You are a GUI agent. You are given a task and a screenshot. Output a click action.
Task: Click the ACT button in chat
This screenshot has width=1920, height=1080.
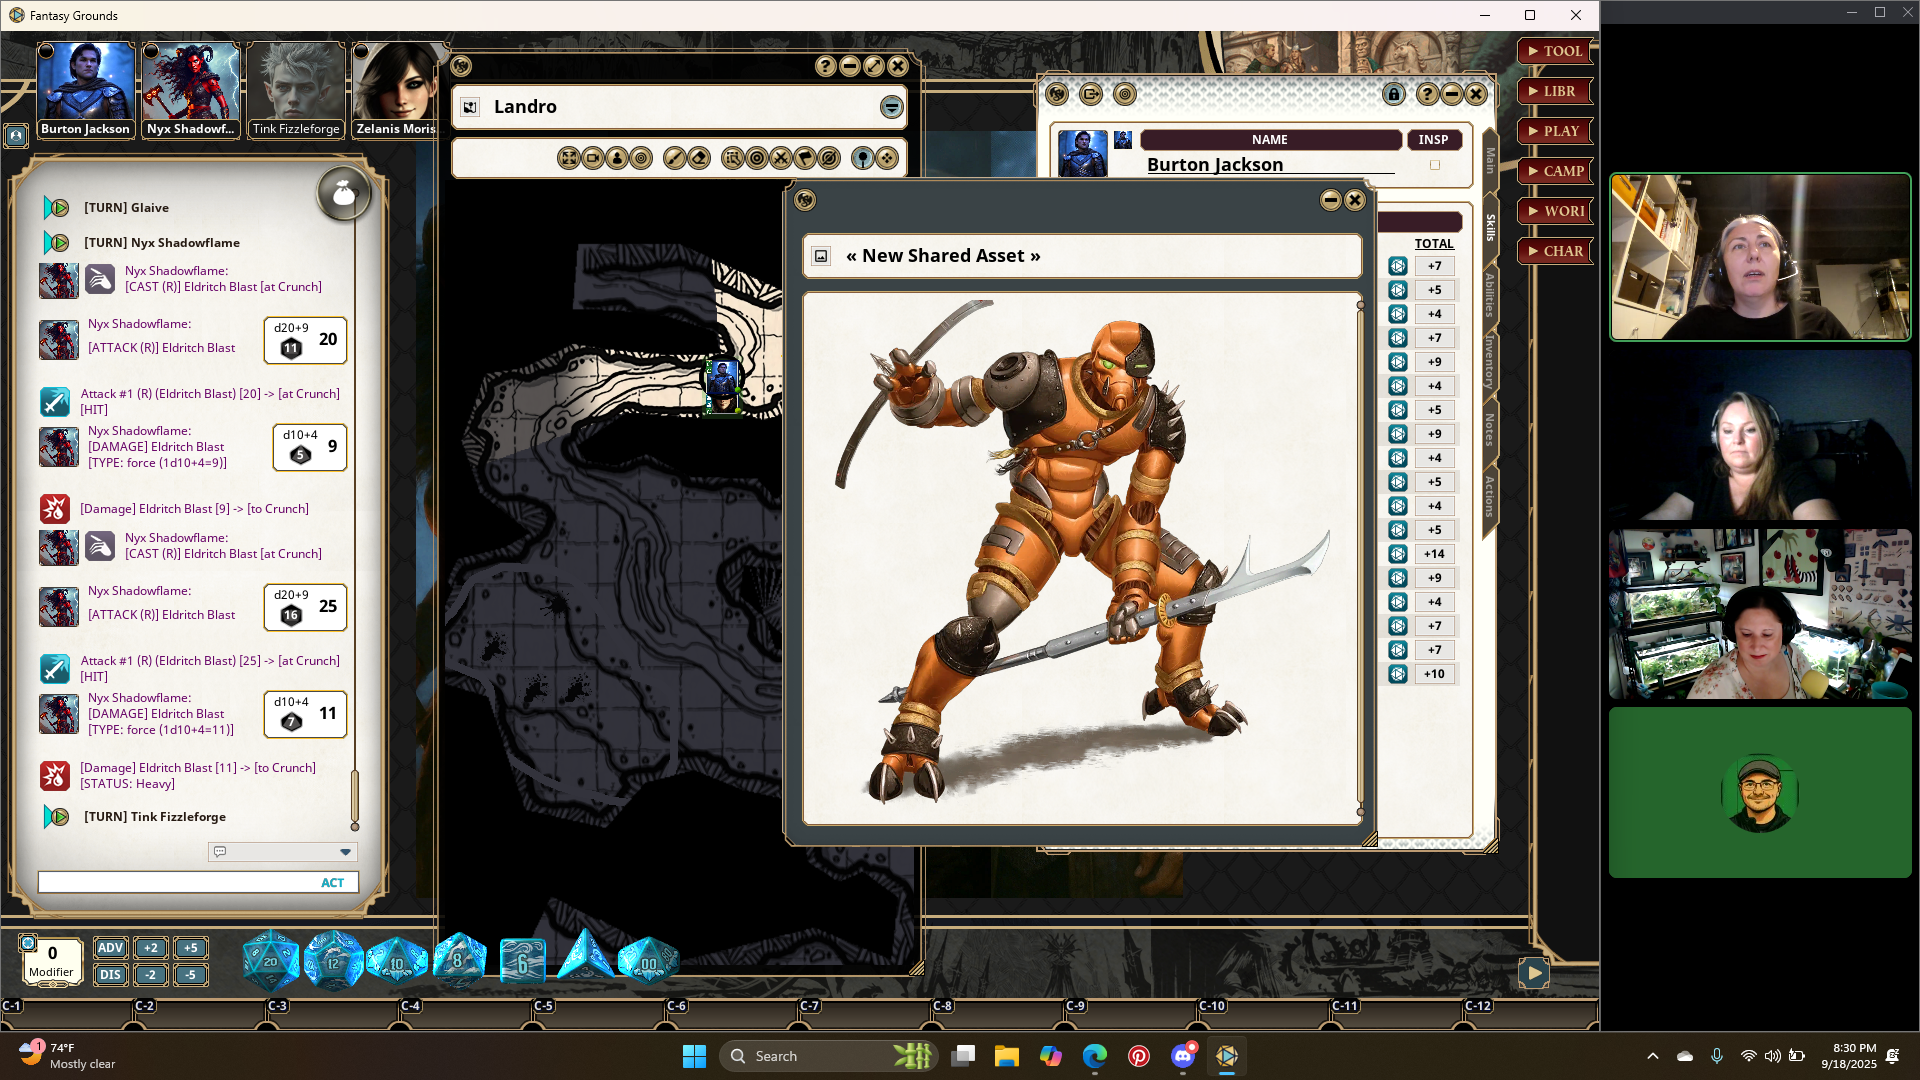click(332, 883)
